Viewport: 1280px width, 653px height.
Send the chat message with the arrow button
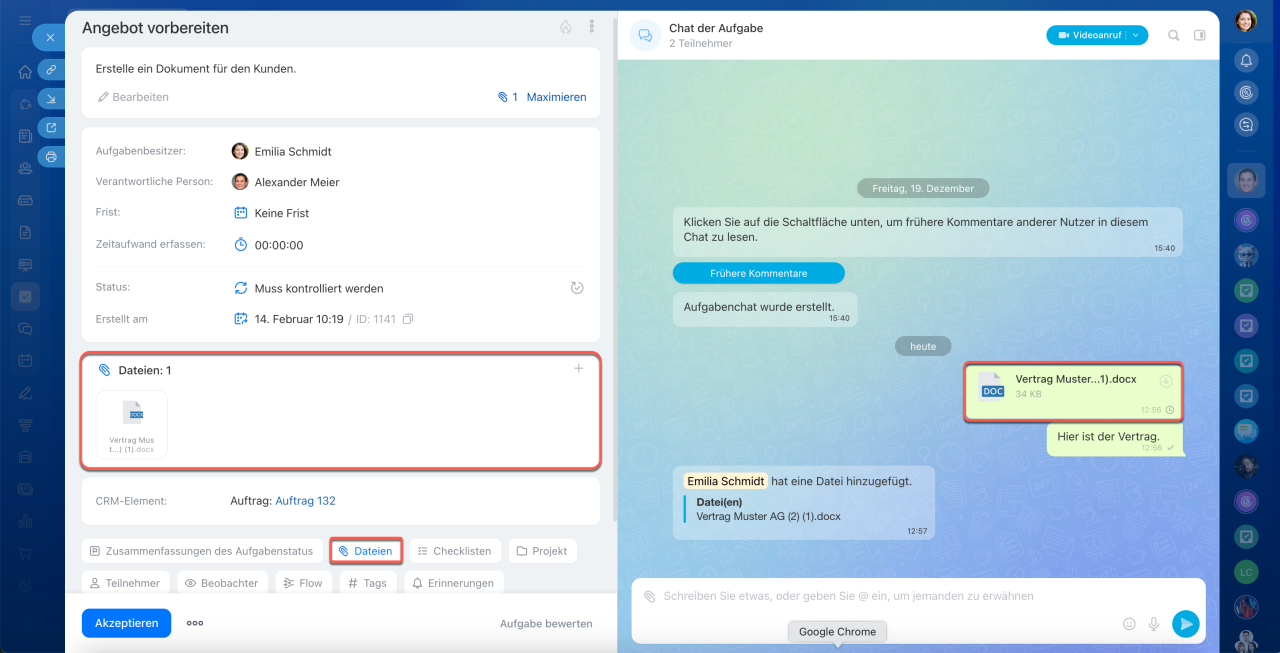[1185, 624]
